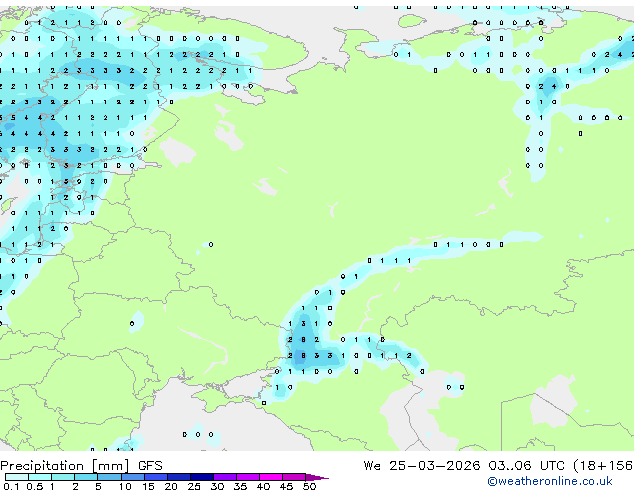Screen dimensions: 634x490
Task: Click the legend label "15"
Action: [x=148, y=486]
